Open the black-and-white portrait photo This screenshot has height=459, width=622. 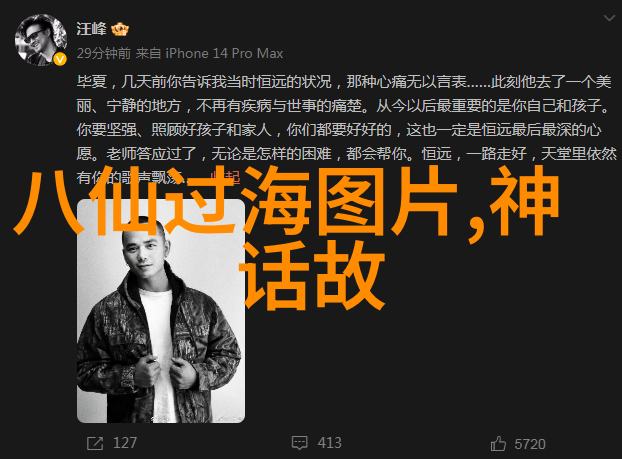[161, 311]
